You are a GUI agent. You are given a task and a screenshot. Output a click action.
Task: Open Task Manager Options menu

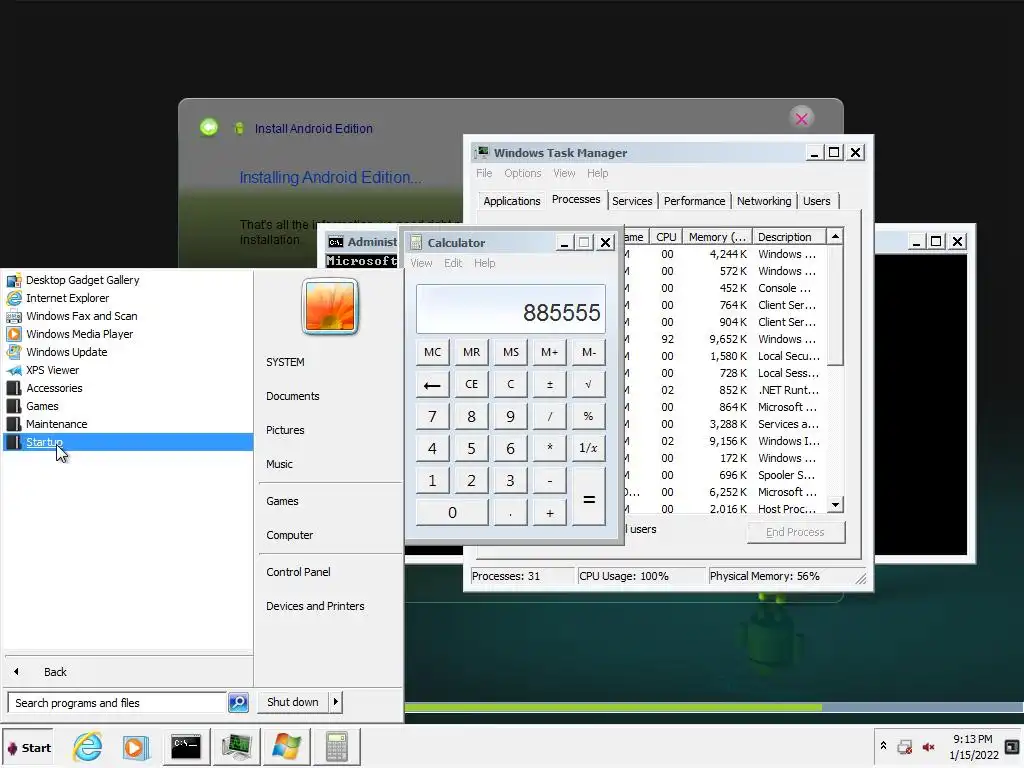tap(522, 173)
